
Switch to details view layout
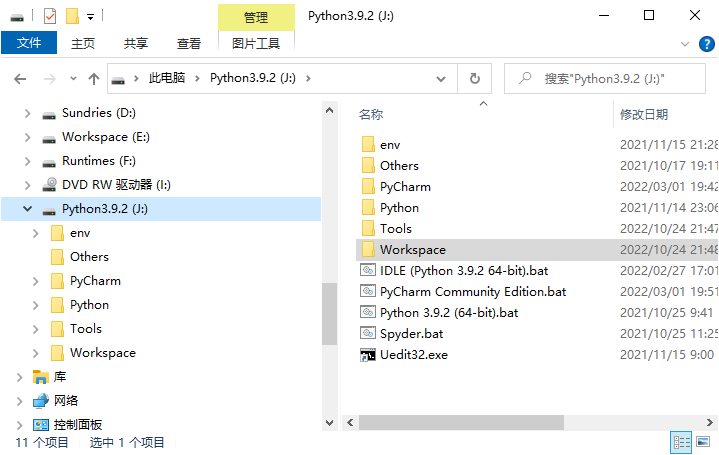click(682, 442)
